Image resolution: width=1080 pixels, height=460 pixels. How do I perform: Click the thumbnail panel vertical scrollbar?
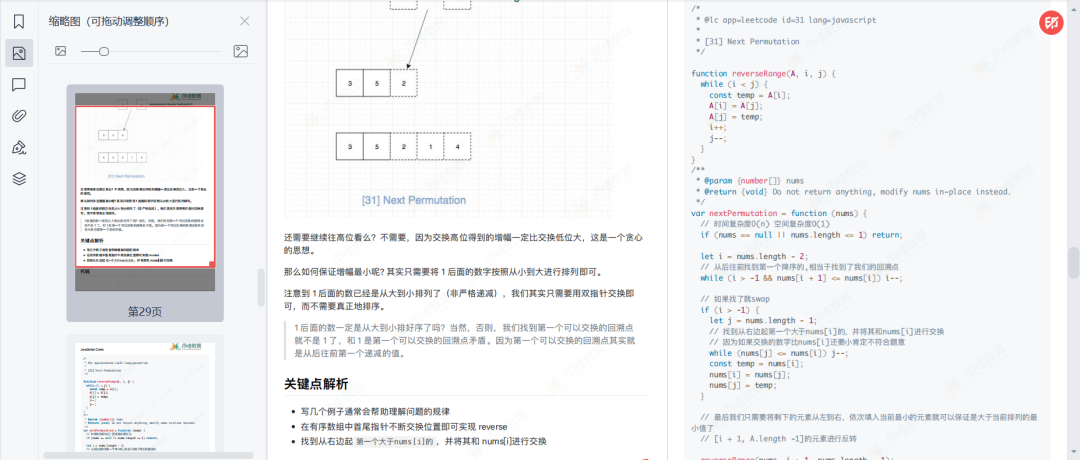point(260,288)
